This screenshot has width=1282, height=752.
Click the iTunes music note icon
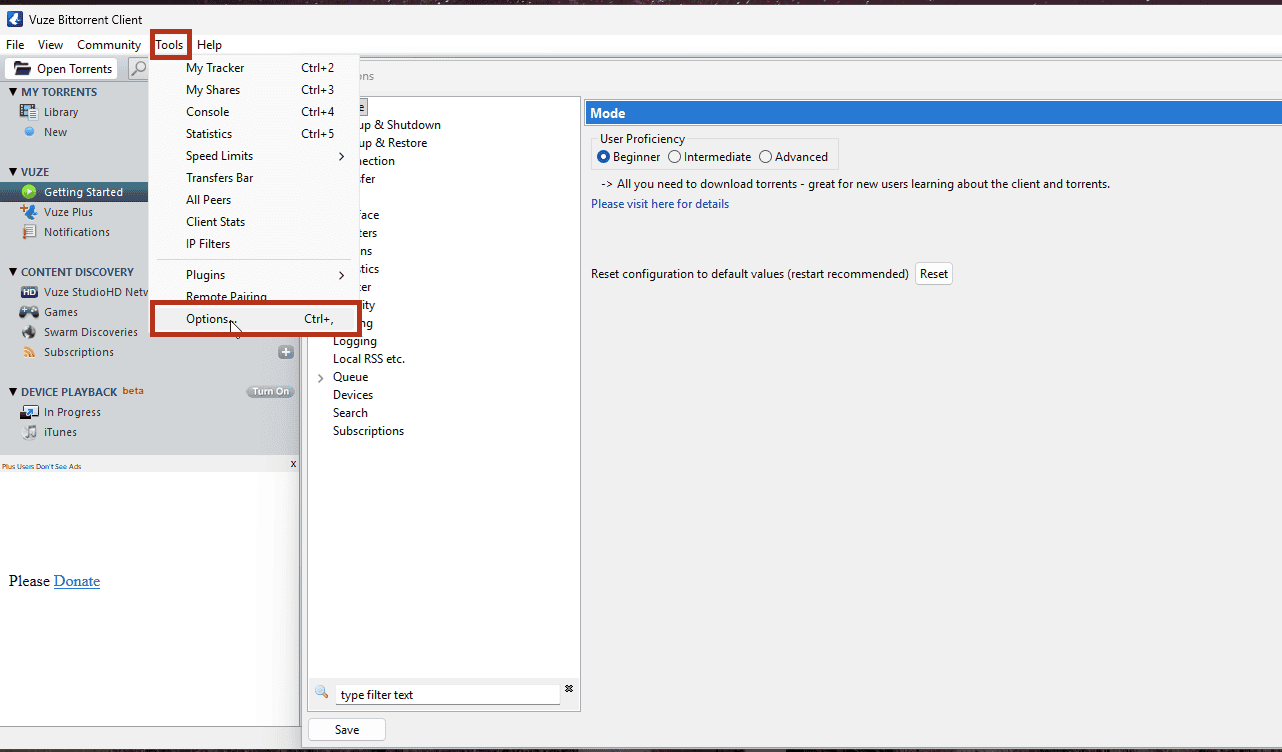coord(29,432)
